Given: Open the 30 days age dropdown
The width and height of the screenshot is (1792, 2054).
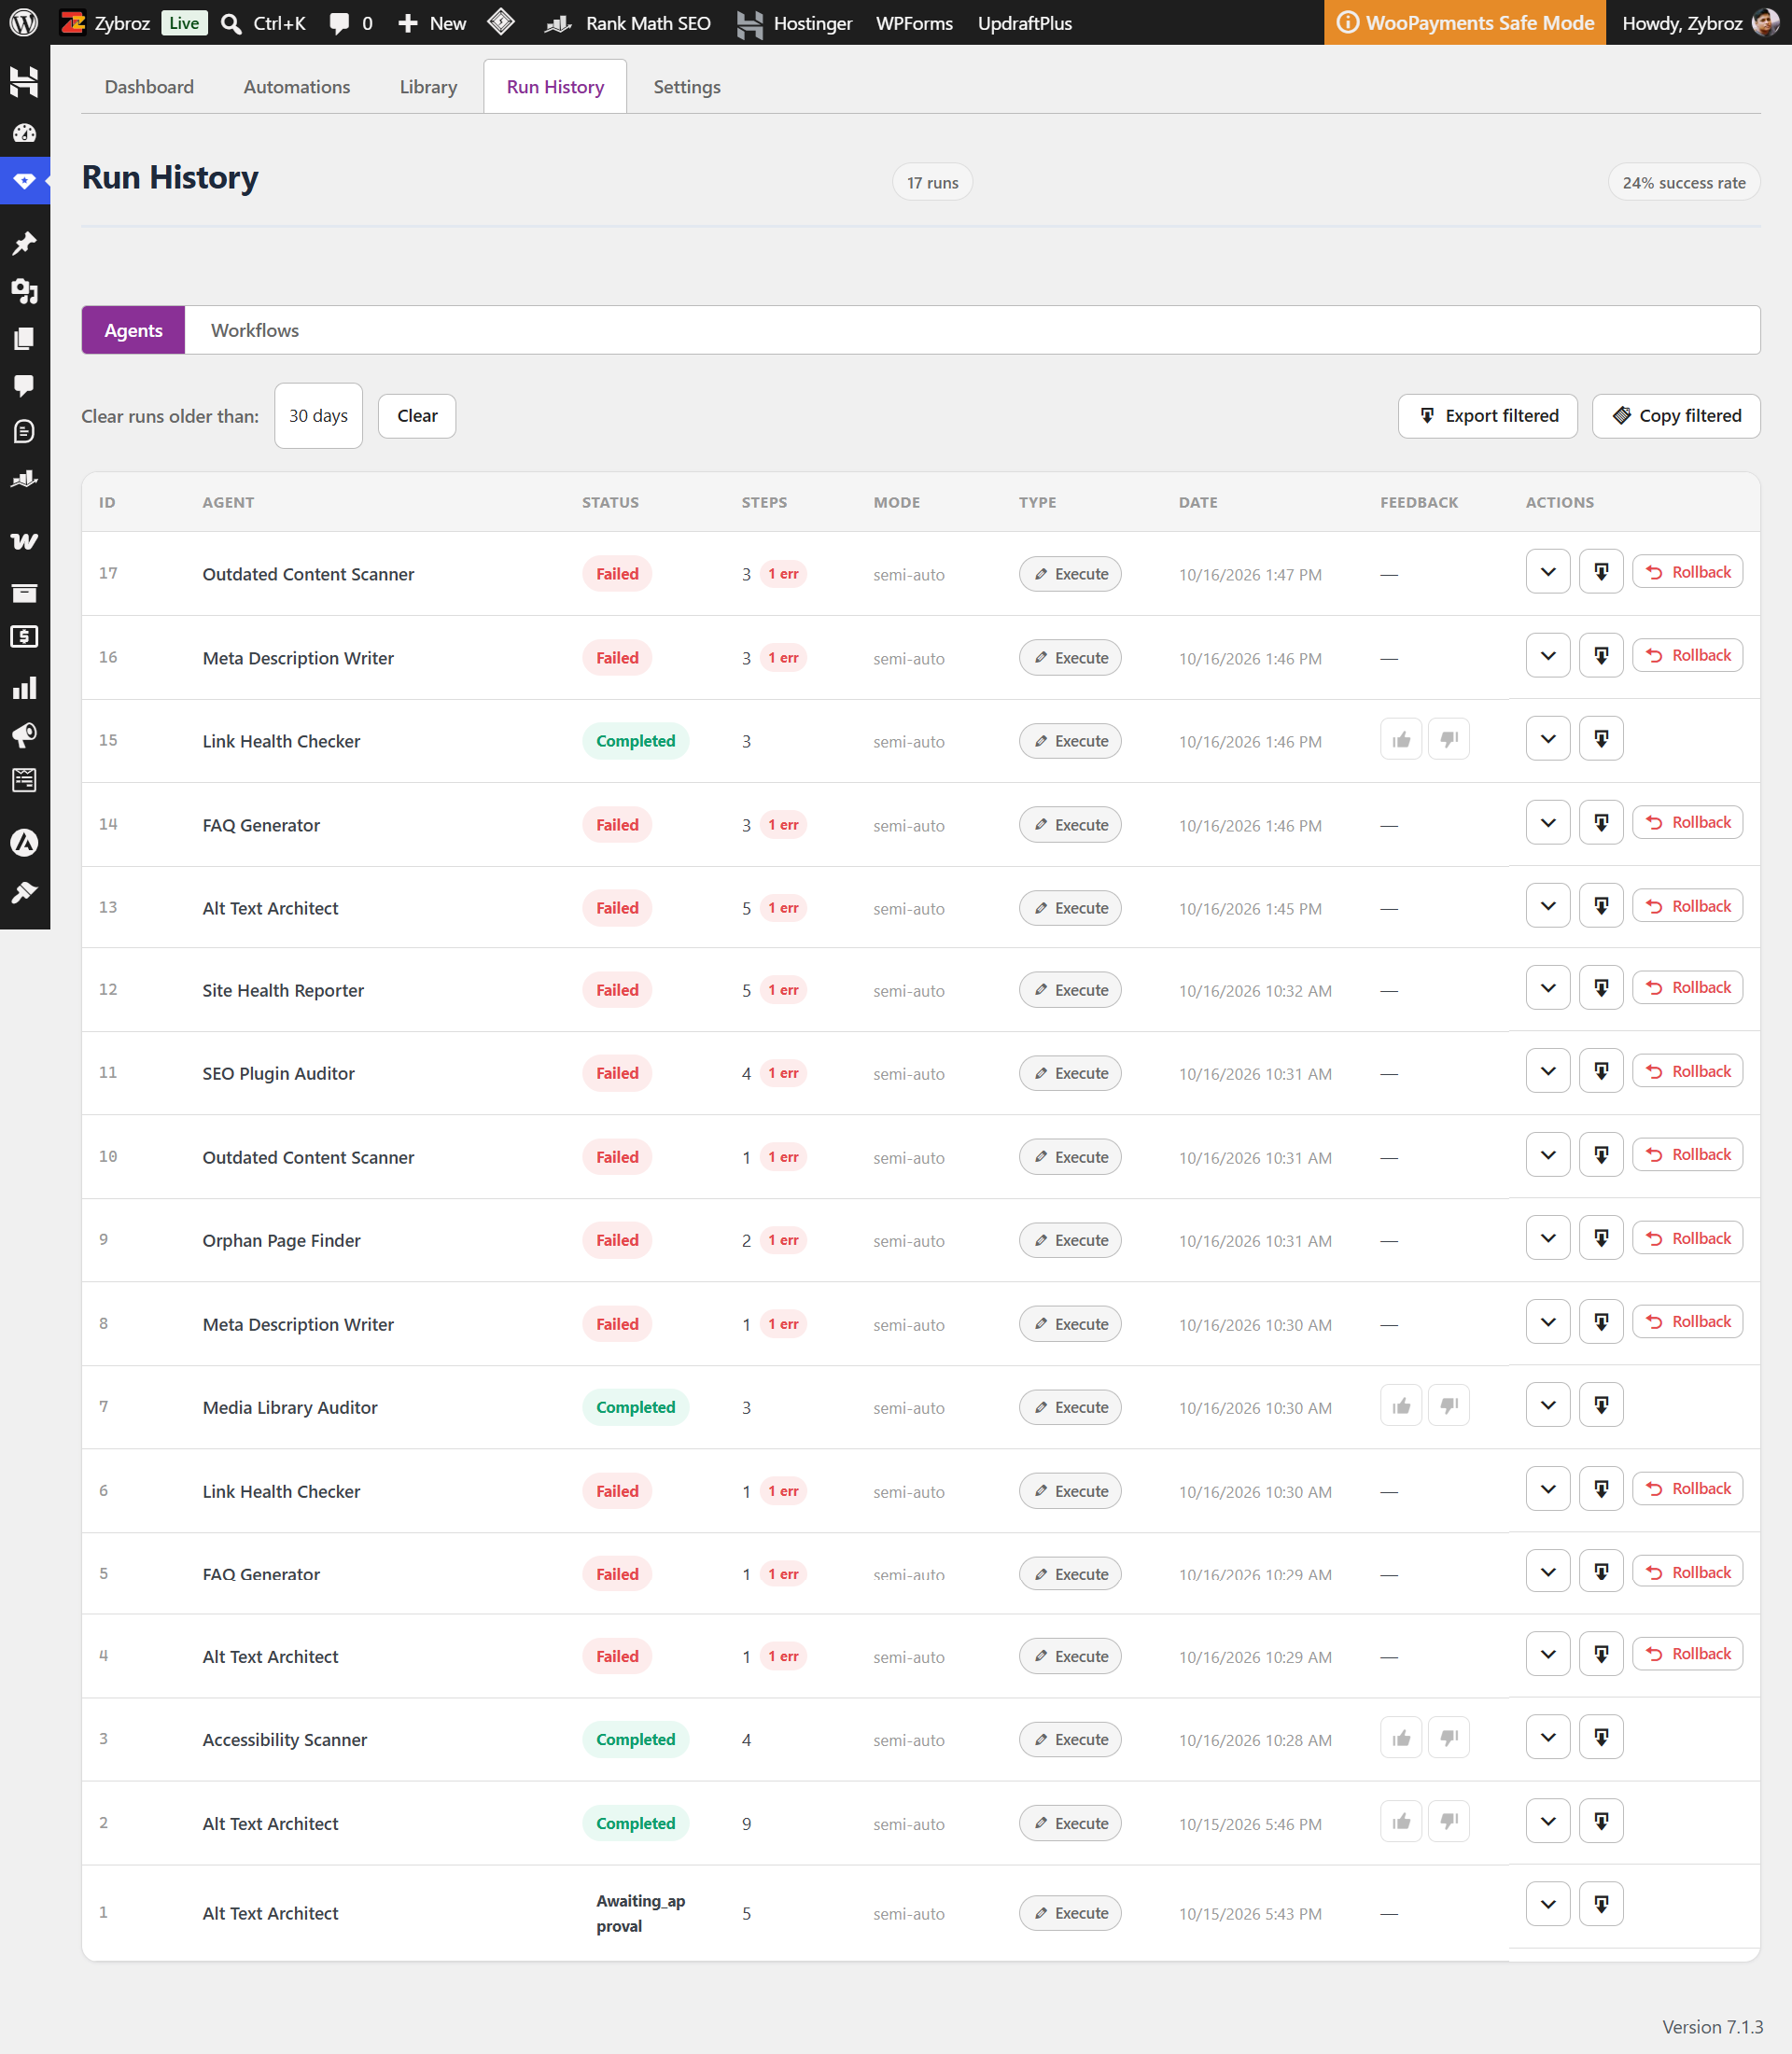Looking at the screenshot, I should tap(318, 416).
